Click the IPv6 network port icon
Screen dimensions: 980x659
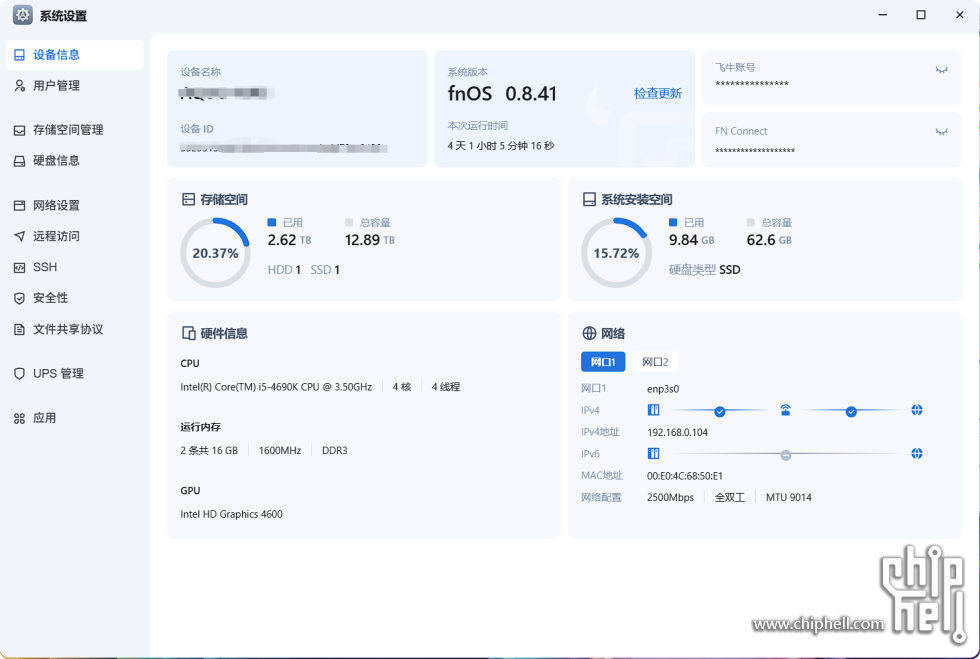(x=653, y=453)
